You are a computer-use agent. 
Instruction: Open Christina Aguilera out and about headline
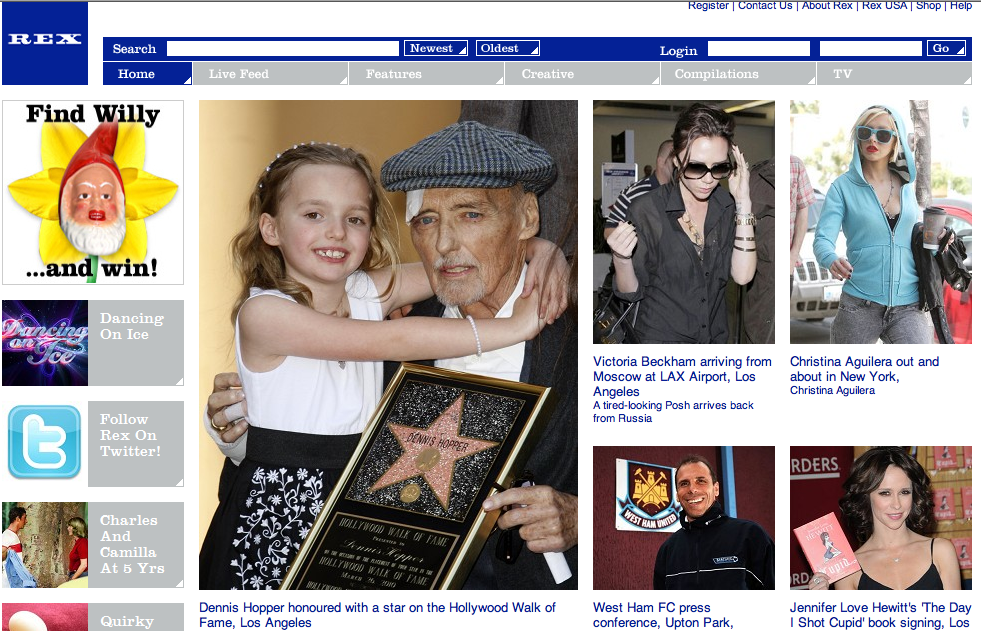[x=865, y=369]
